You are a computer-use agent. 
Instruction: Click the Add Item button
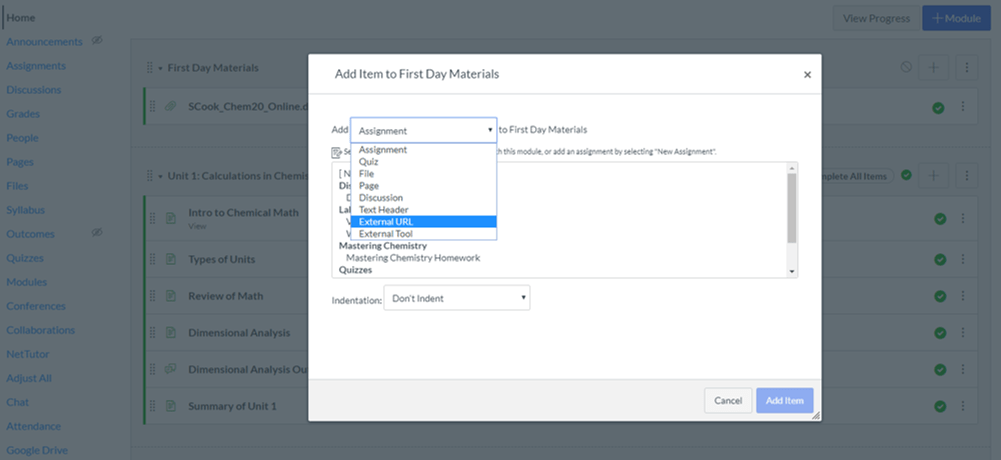tap(784, 400)
